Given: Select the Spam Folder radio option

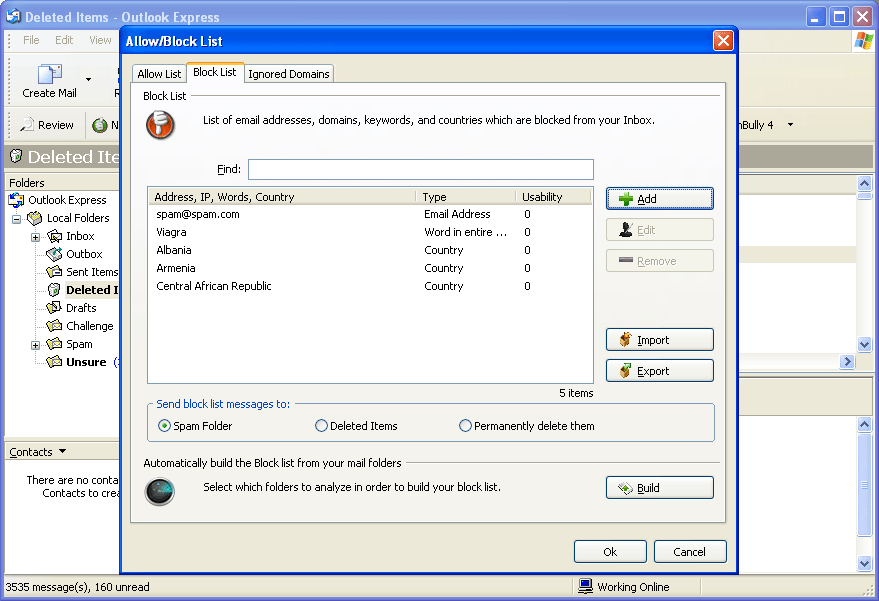Looking at the screenshot, I should [165, 426].
